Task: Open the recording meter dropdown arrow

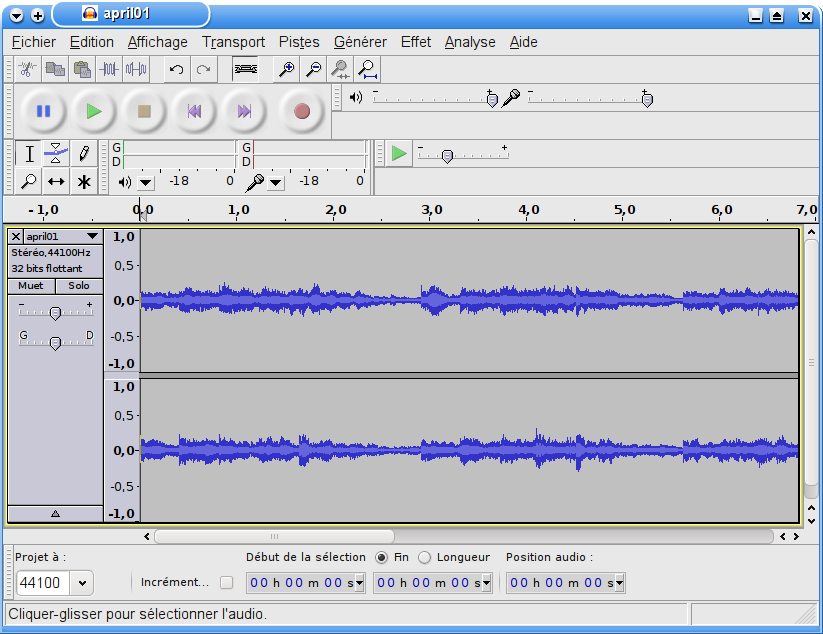Action: [276, 183]
